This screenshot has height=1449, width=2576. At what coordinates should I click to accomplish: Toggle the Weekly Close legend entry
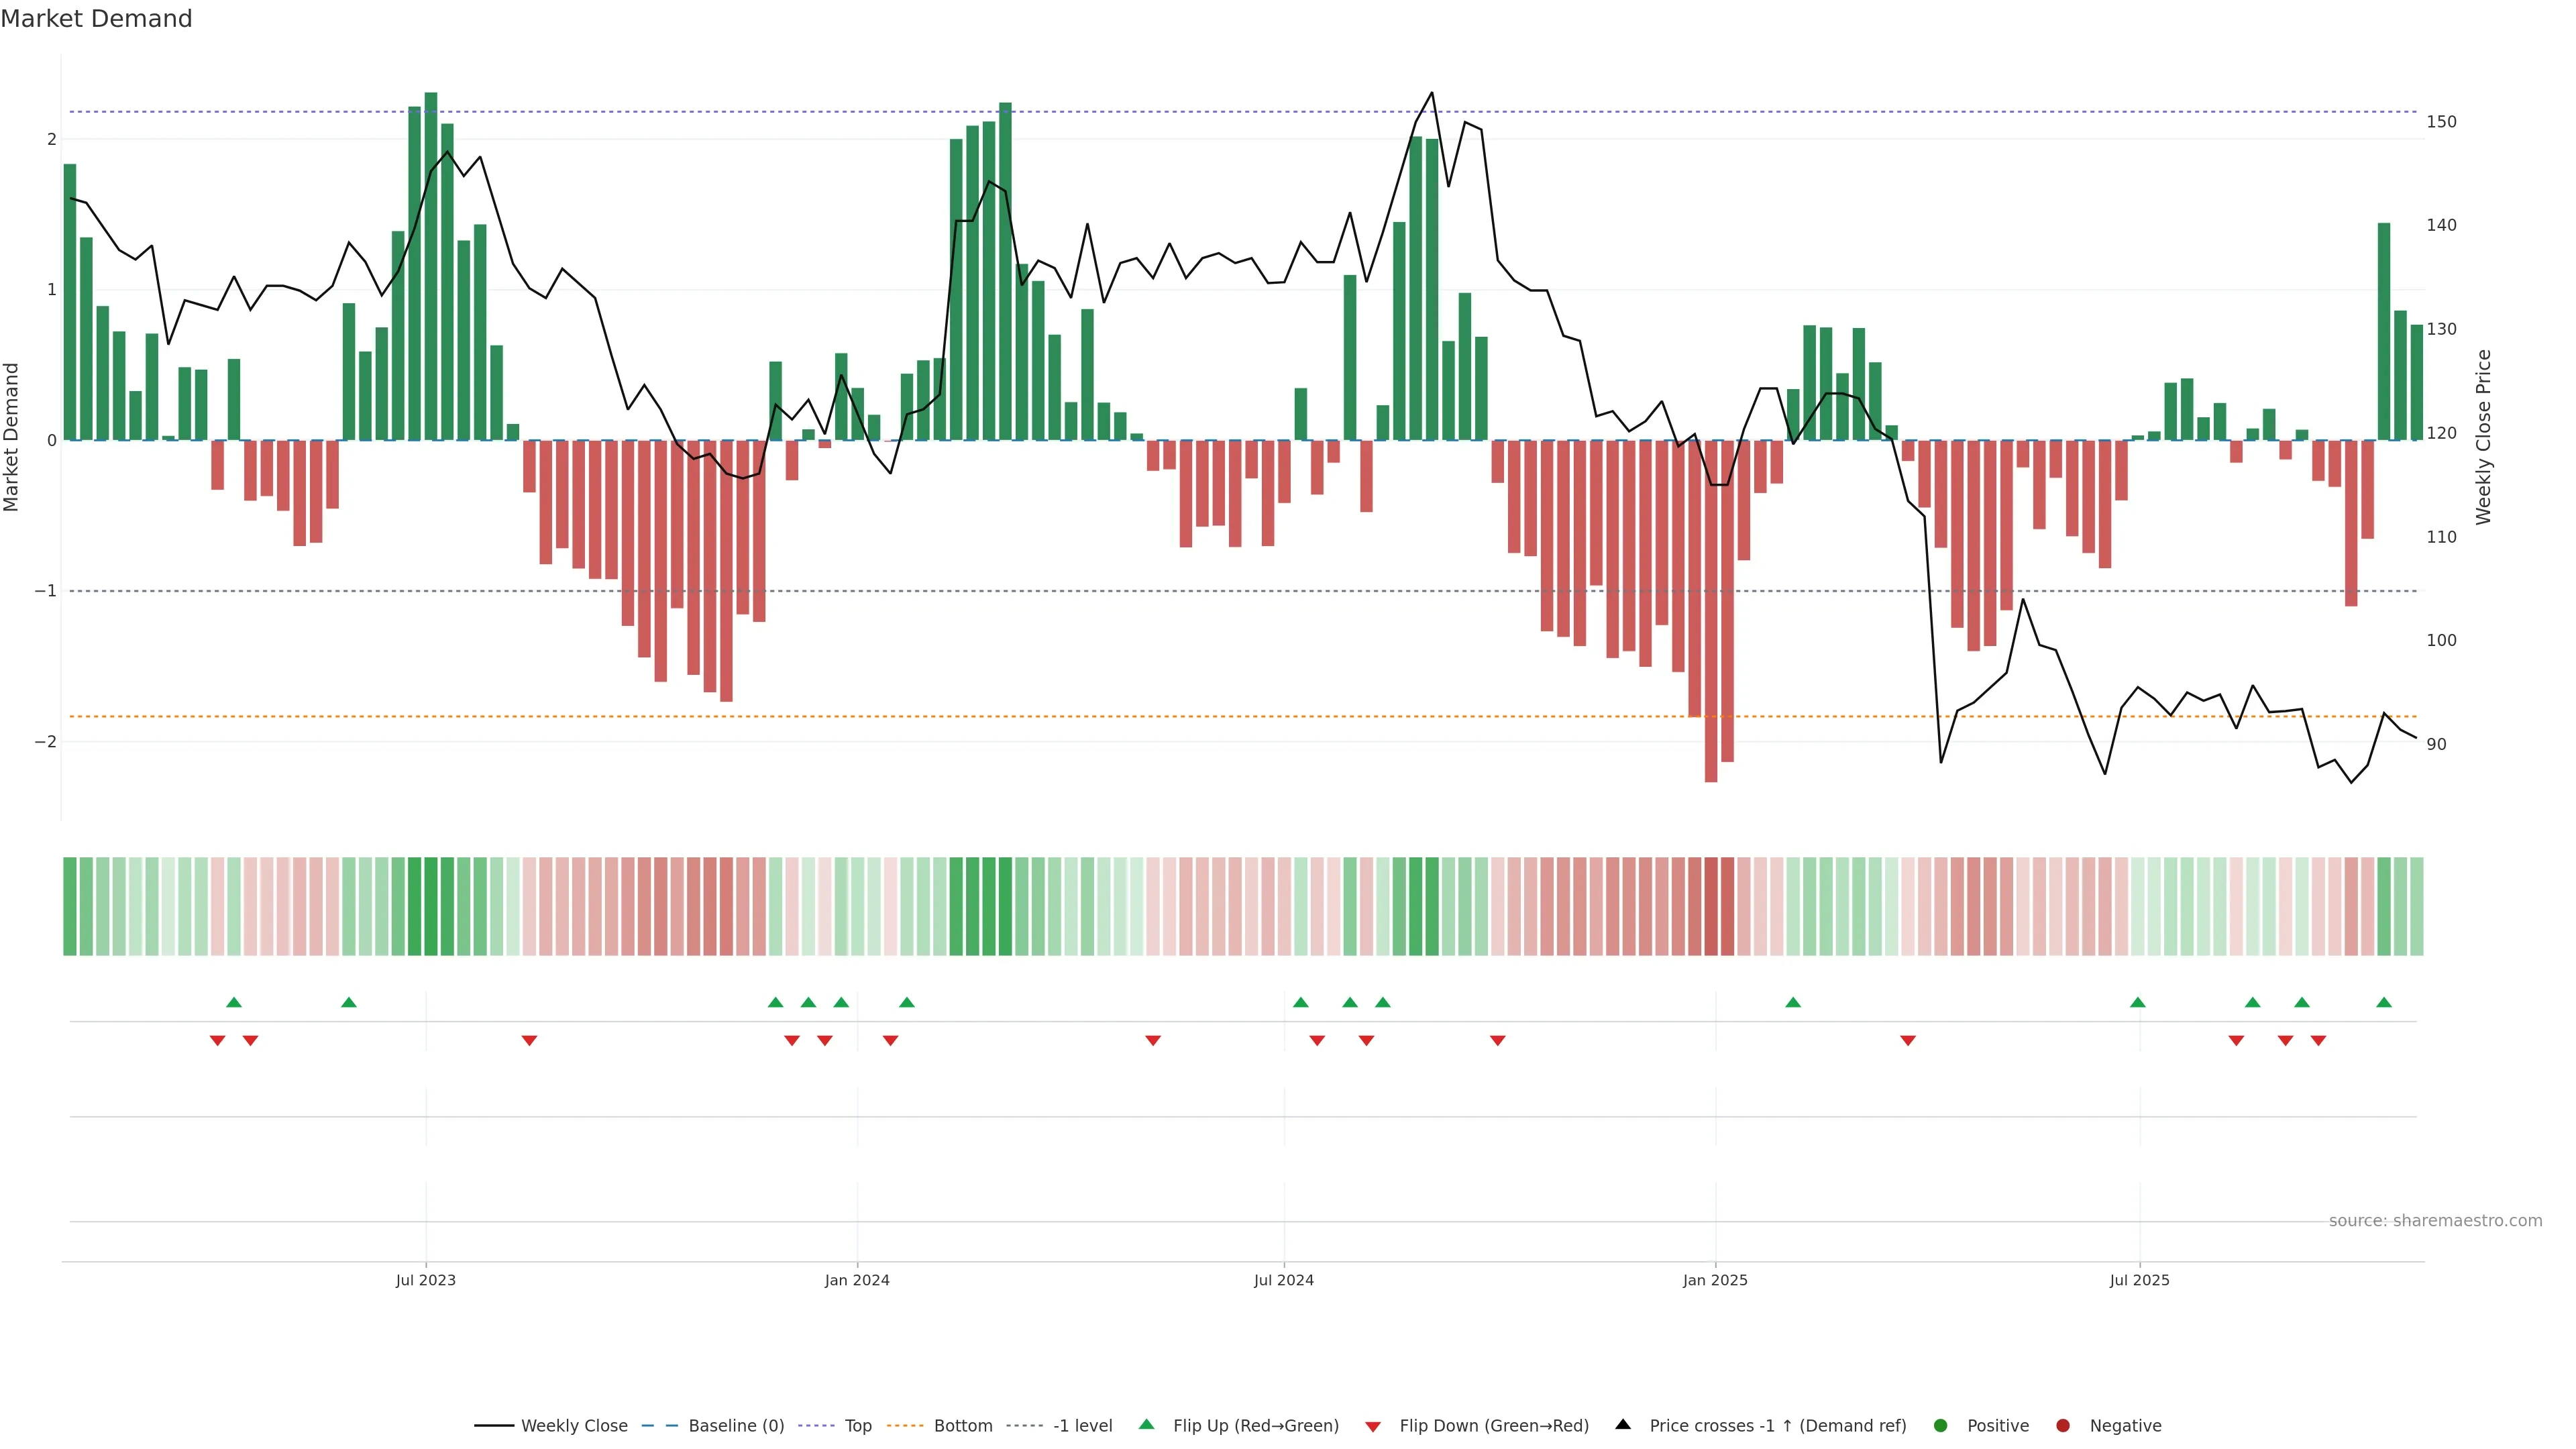click(574, 1425)
